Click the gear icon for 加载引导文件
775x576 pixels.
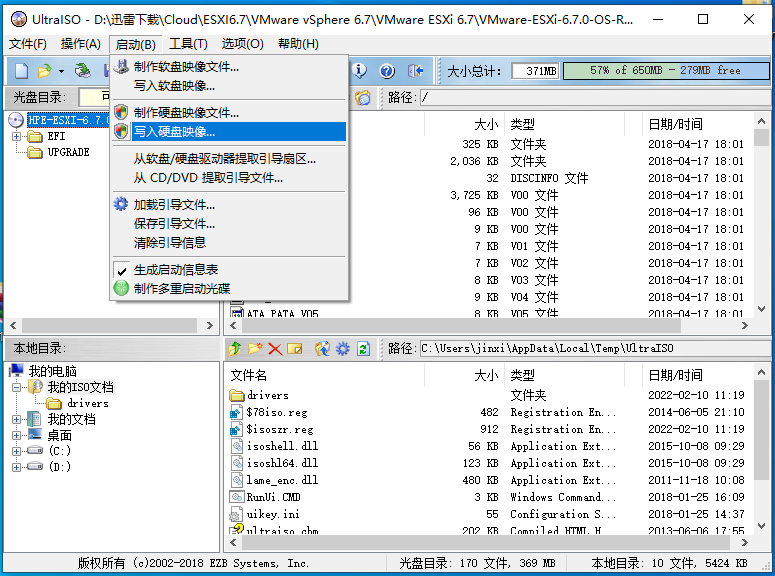pos(121,204)
